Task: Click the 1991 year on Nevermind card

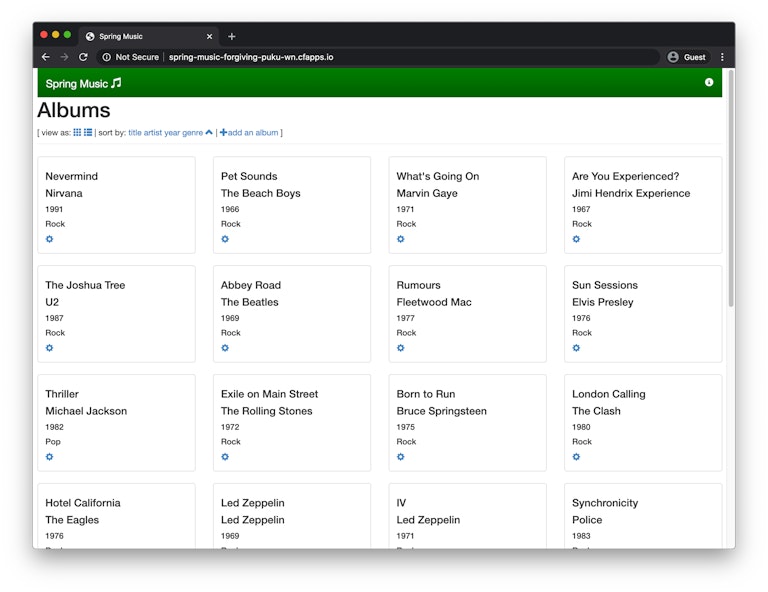Action: [x=54, y=209]
